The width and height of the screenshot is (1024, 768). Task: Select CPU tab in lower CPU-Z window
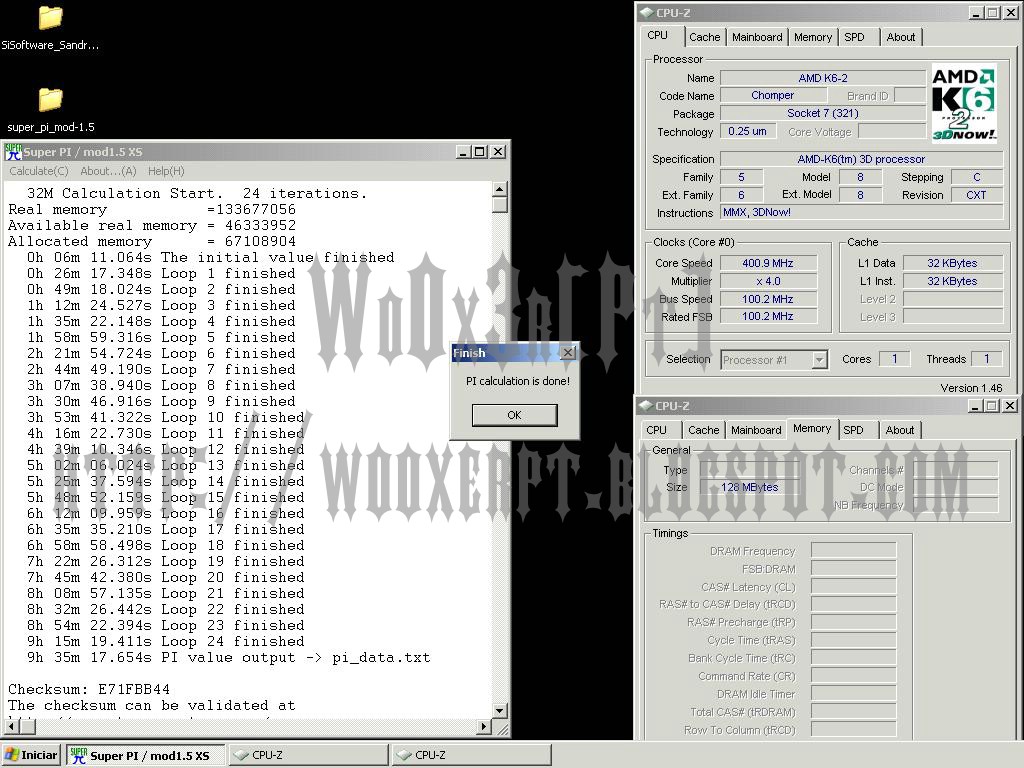pos(656,430)
